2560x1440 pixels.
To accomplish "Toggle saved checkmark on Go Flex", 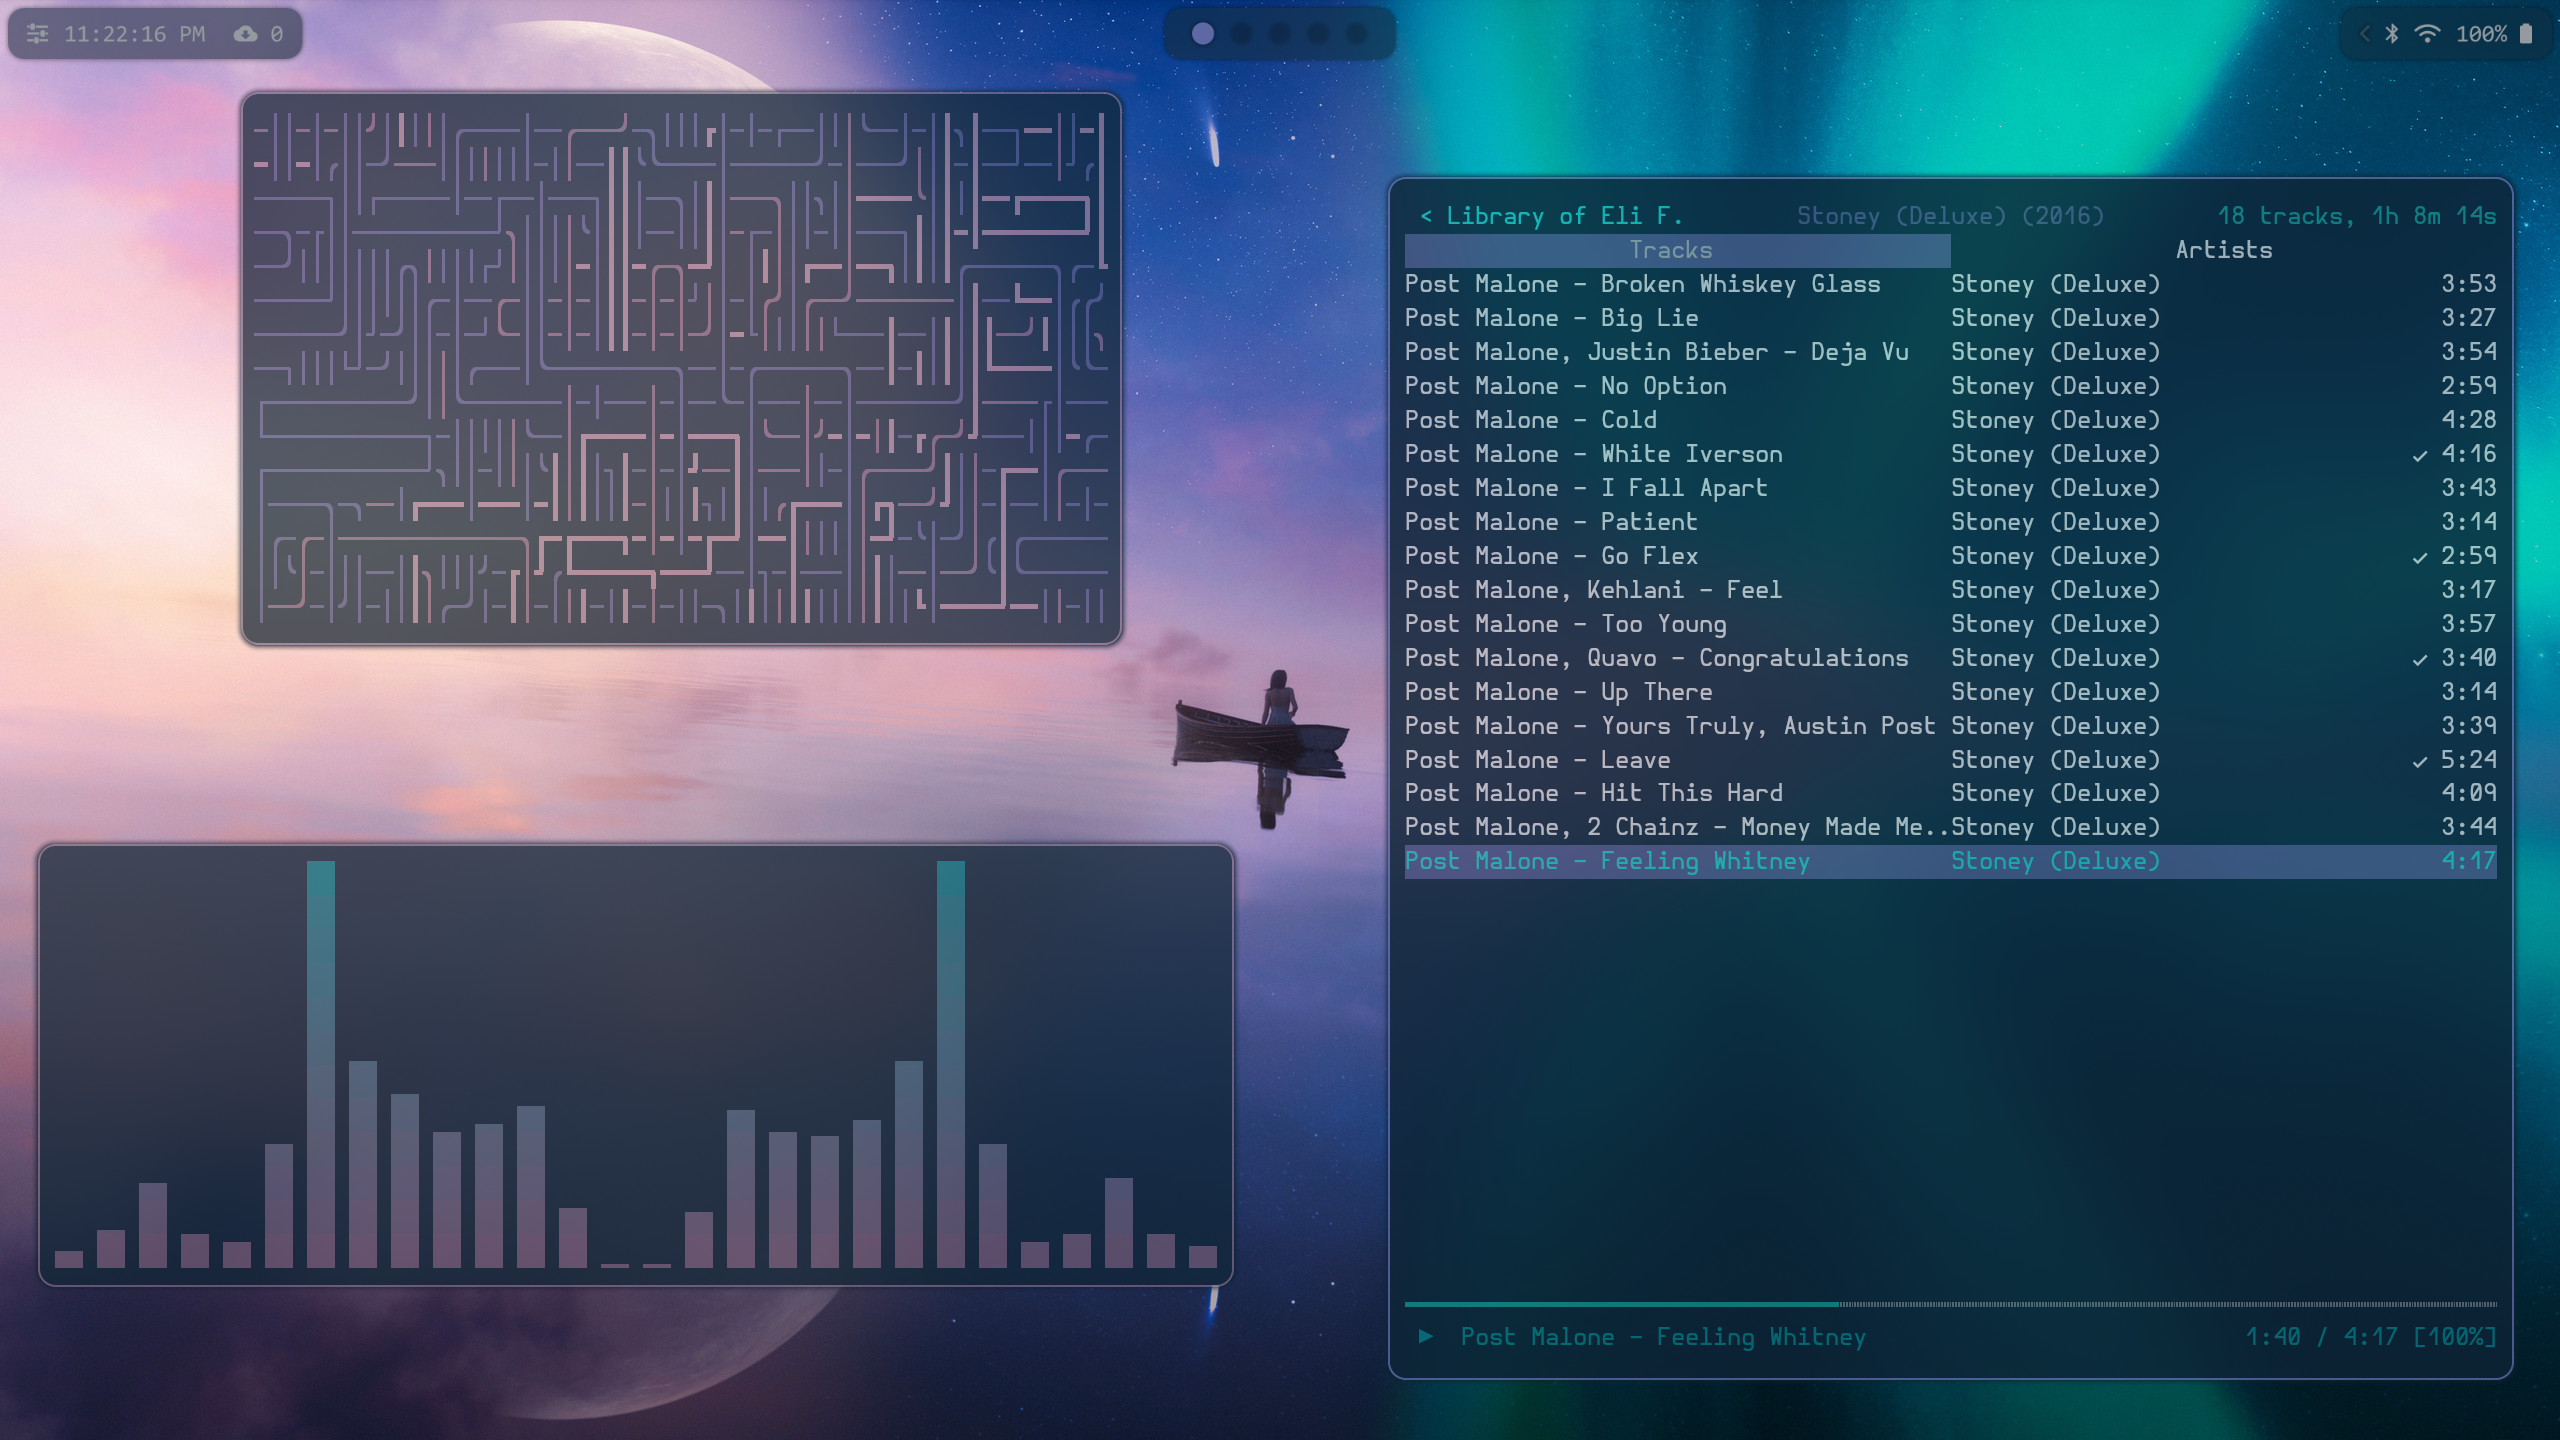I will click(x=2419, y=558).
